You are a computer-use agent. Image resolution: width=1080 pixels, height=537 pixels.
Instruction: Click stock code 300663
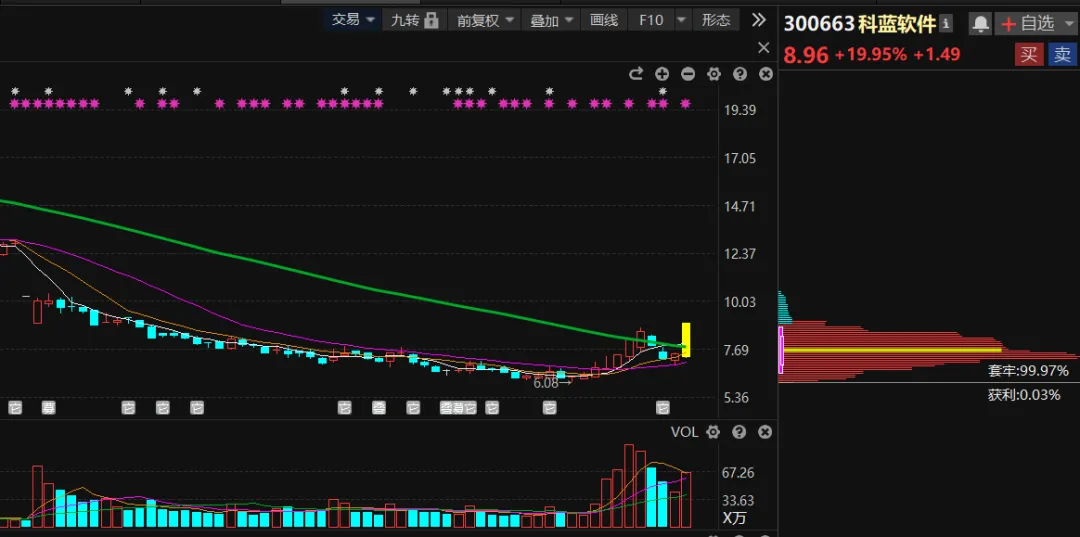click(818, 24)
